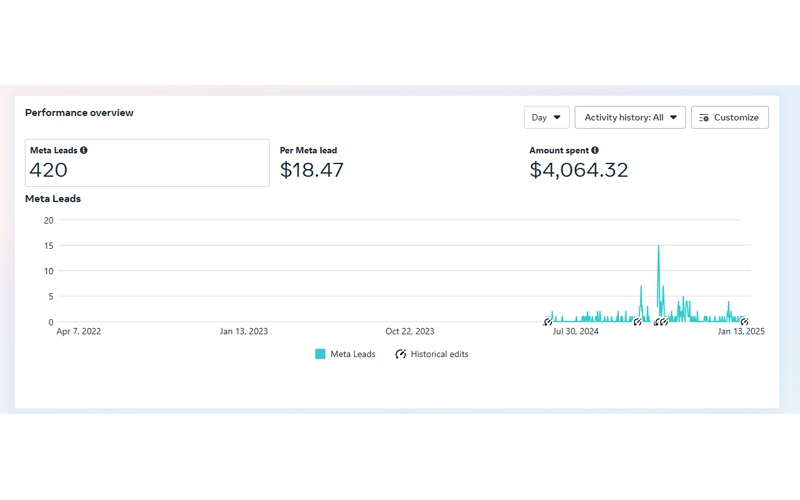The width and height of the screenshot is (800, 500).
Task: Click the chart peak at 15 leads
Action: [x=658, y=246]
